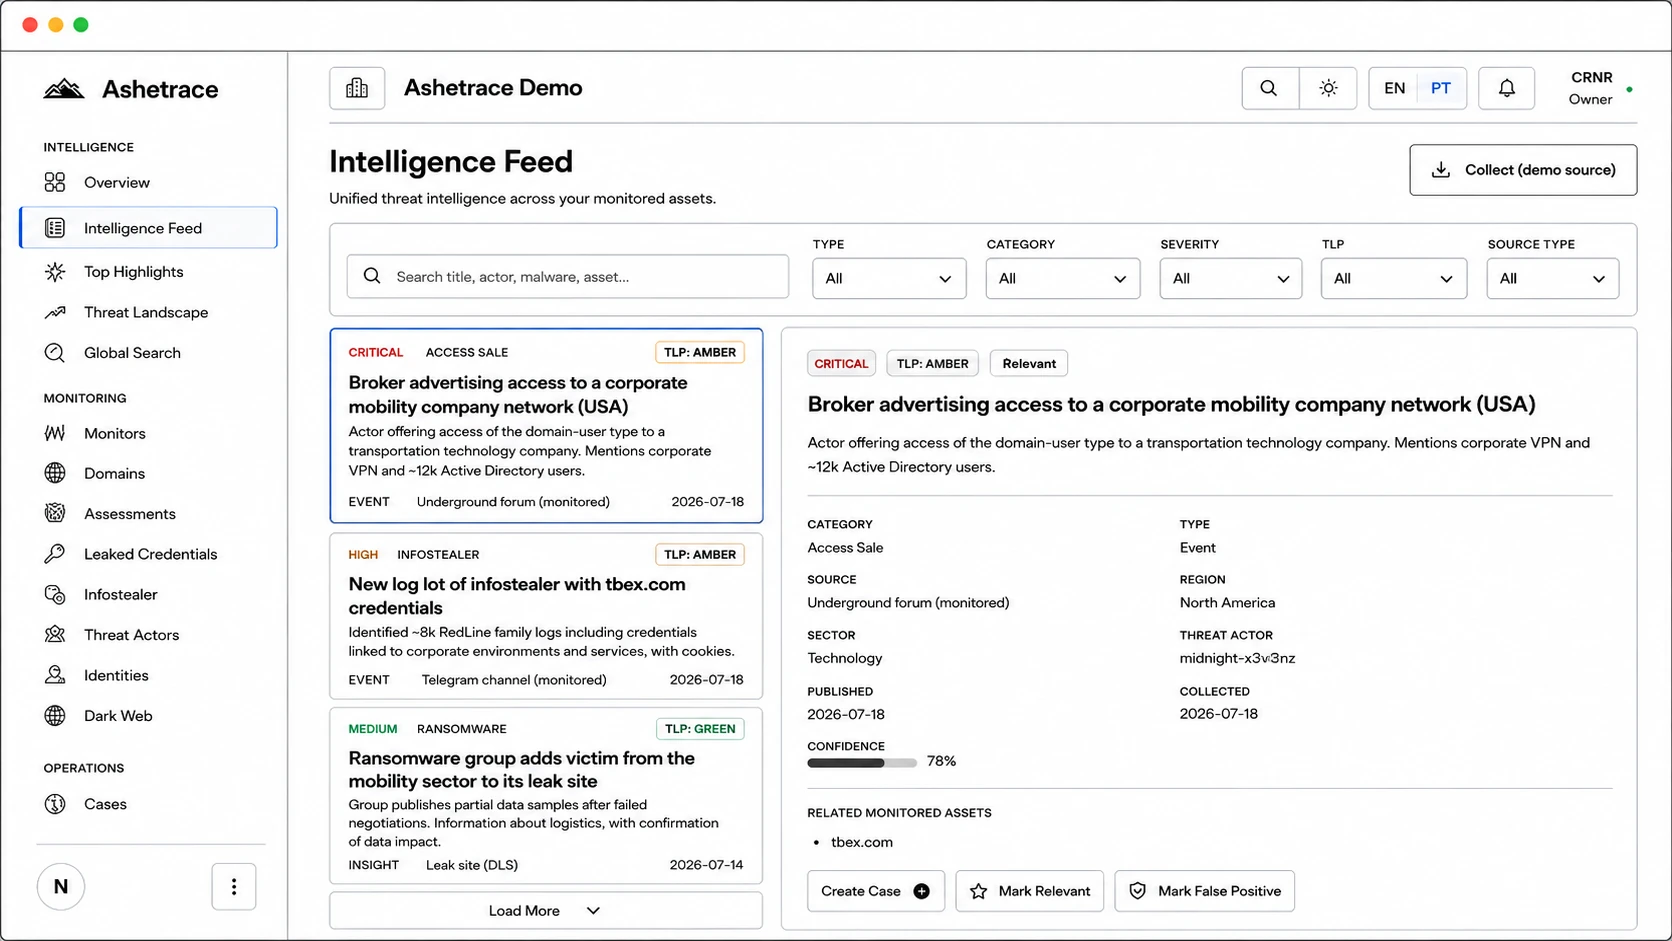Click the Domains globe icon
The image size is (1672, 941).
55,473
